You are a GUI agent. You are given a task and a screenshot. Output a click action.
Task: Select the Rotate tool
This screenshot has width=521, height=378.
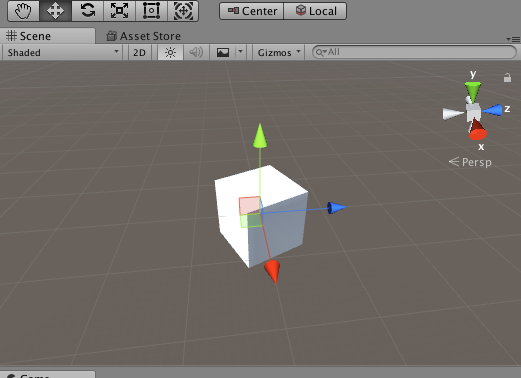(87, 11)
